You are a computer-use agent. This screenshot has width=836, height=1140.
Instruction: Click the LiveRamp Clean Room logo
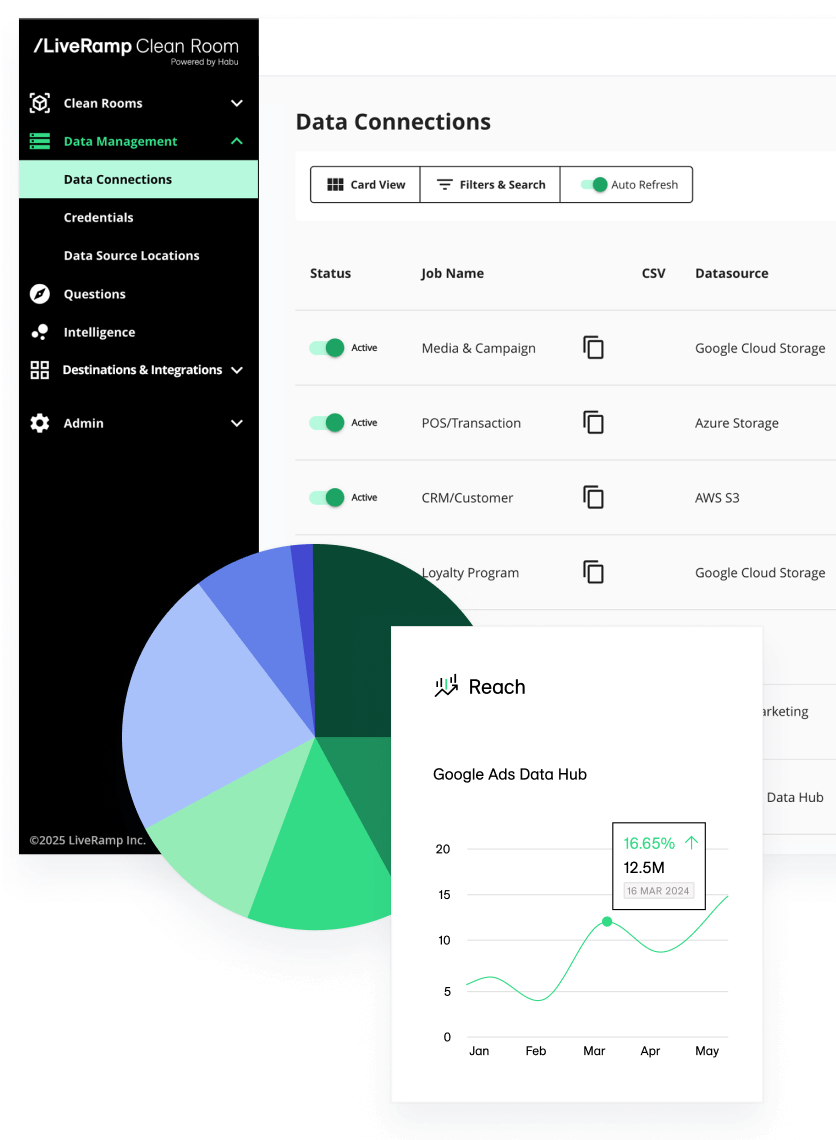(136, 50)
